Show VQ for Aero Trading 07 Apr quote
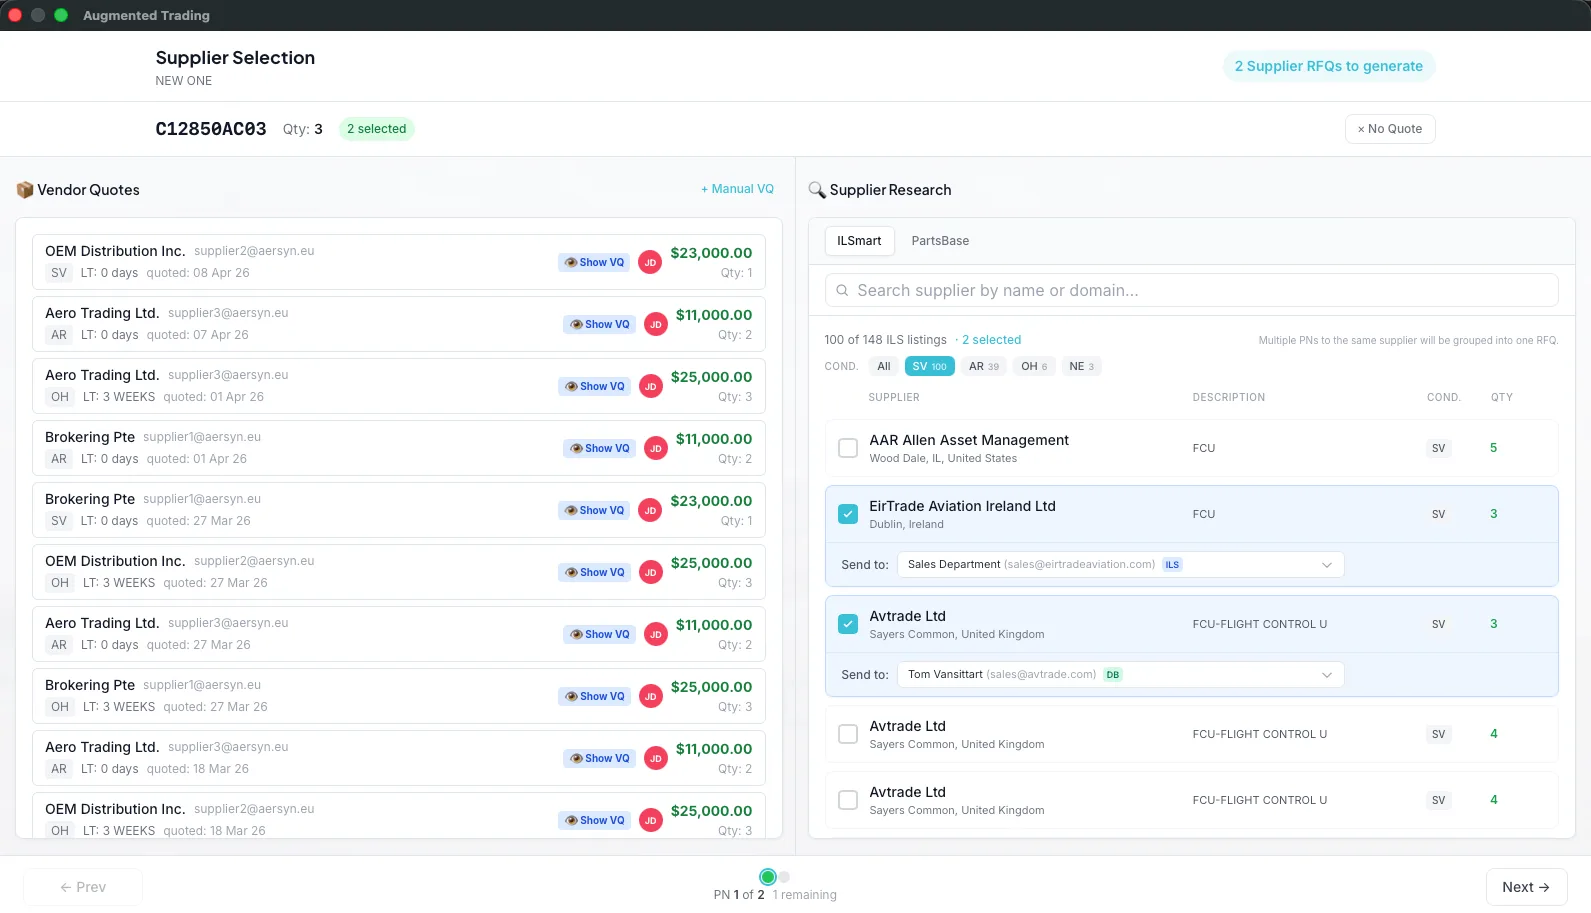The width and height of the screenshot is (1591, 913). click(x=599, y=324)
